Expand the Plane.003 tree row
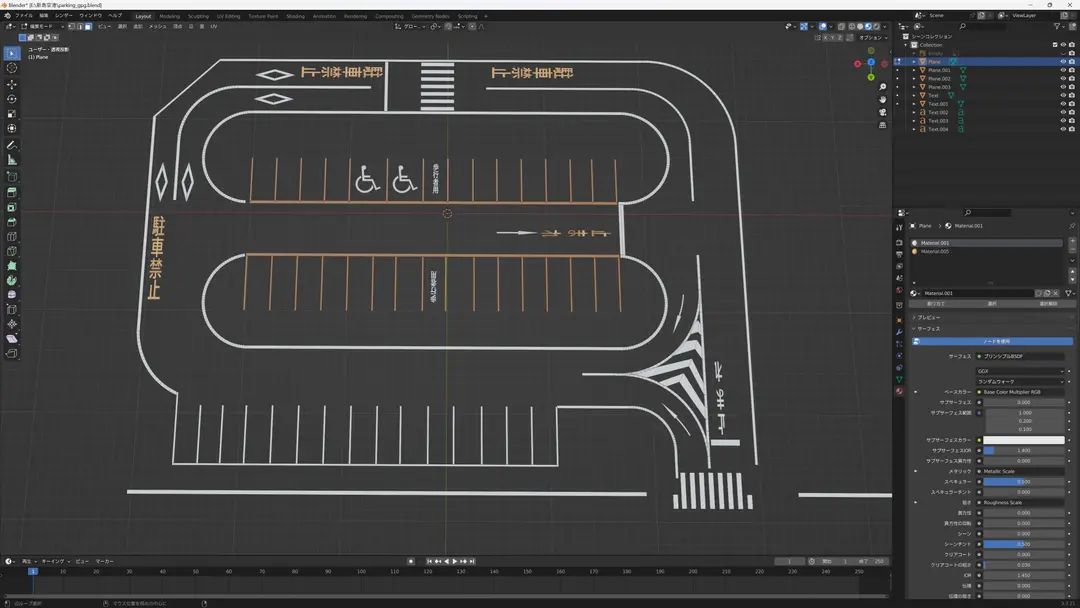This screenshot has width=1080, height=608. coord(915,87)
